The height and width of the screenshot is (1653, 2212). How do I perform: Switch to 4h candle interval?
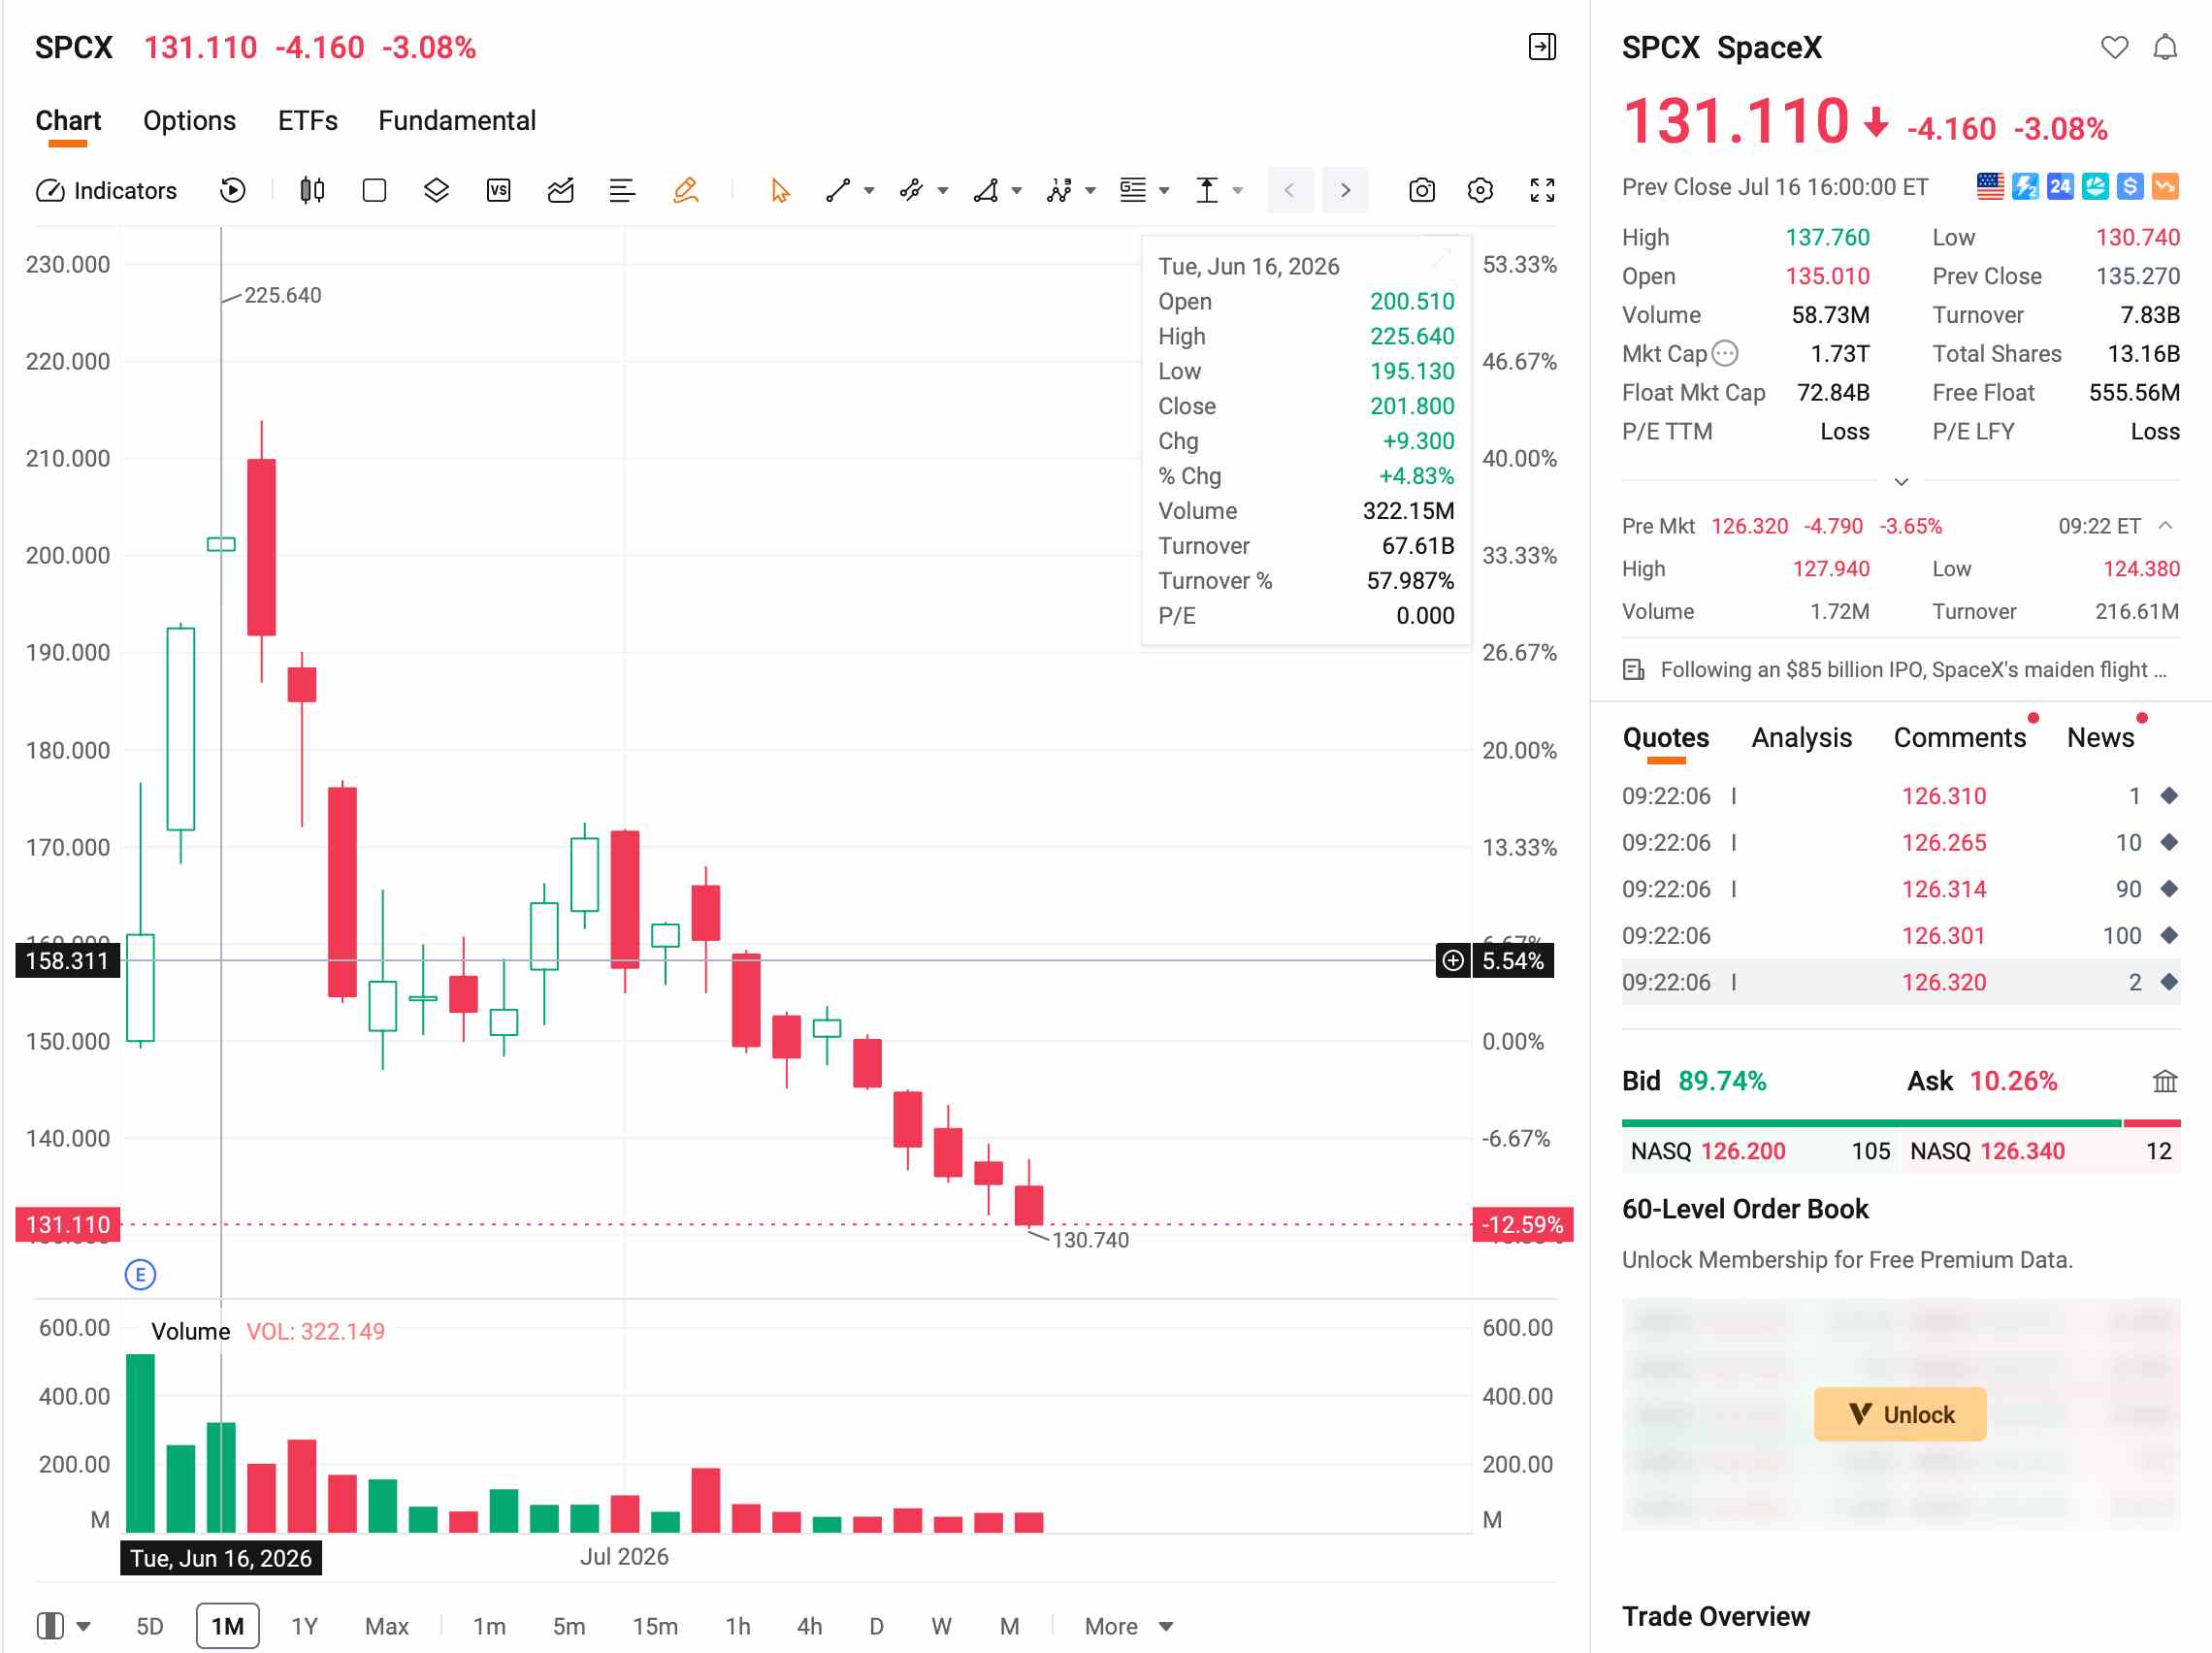tap(809, 1626)
